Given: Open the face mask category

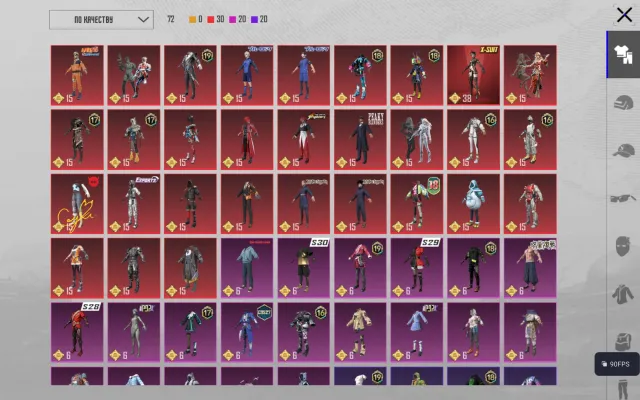Looking at the screenshot, I should point(623,246).
